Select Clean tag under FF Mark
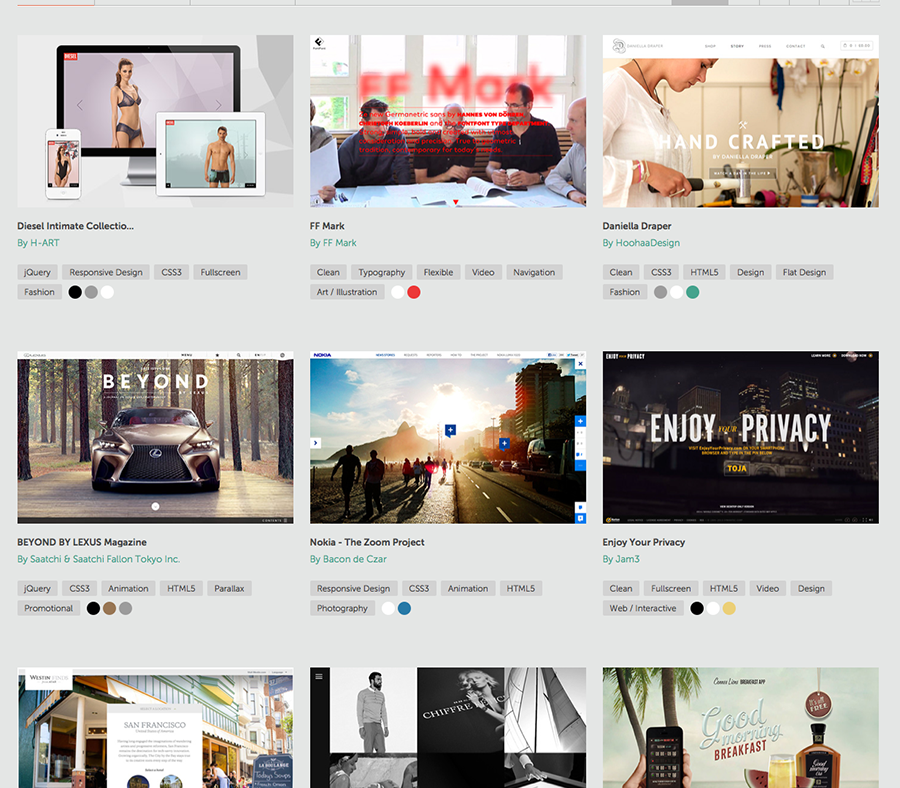The image size is (900, 788). coord(328,272)
